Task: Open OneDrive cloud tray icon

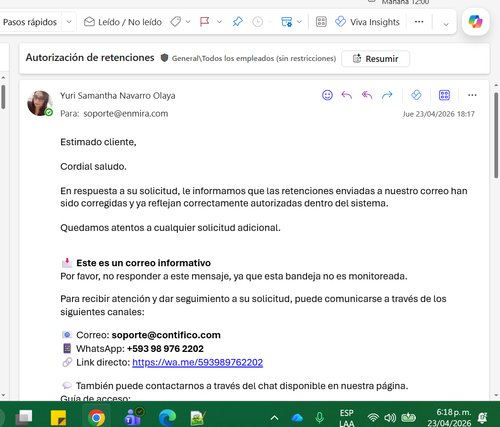Action: click(297, 418)
